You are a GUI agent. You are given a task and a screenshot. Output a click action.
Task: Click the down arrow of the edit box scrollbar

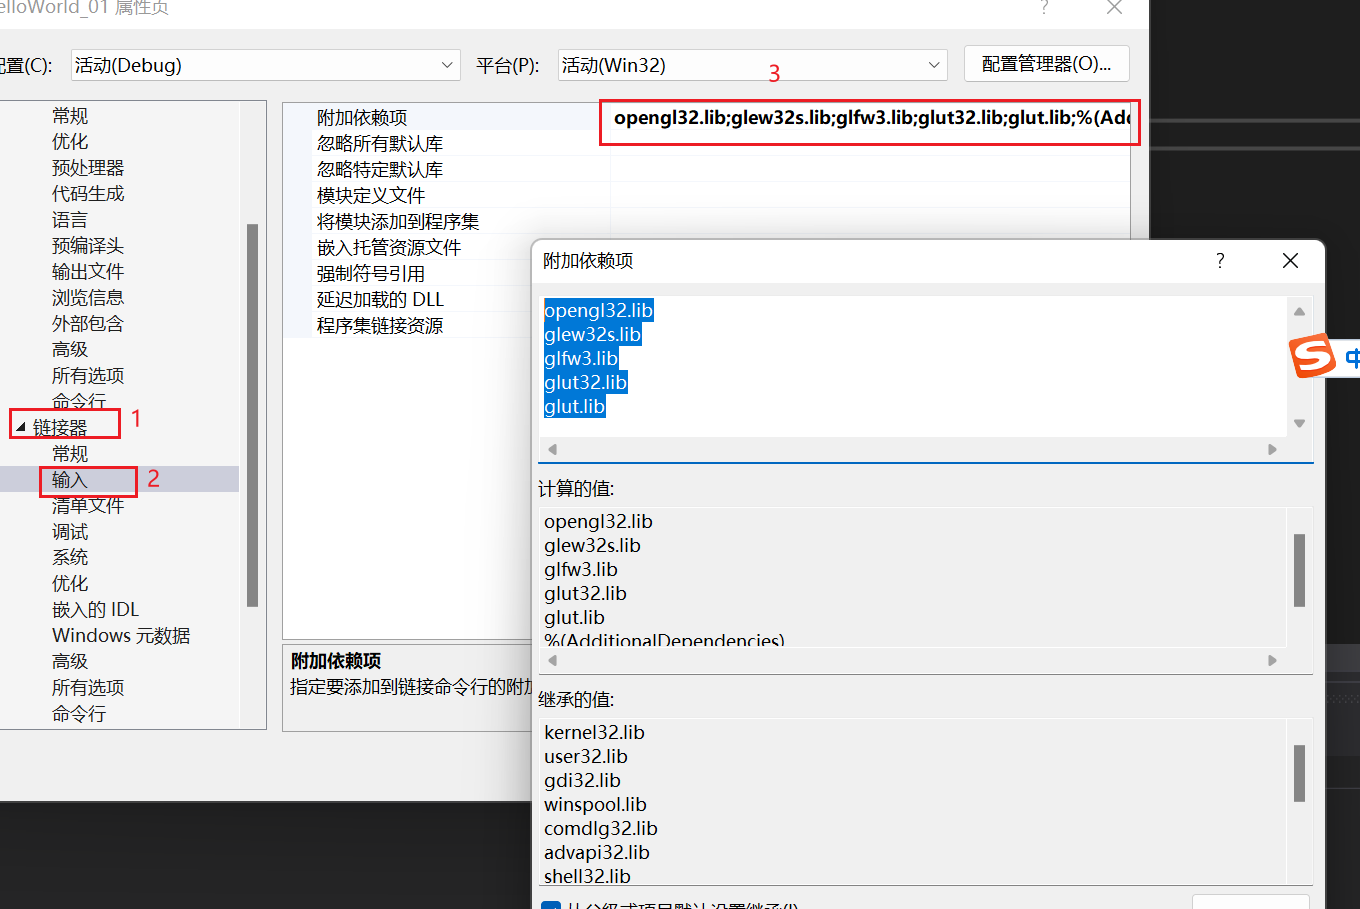(1299, 423)
